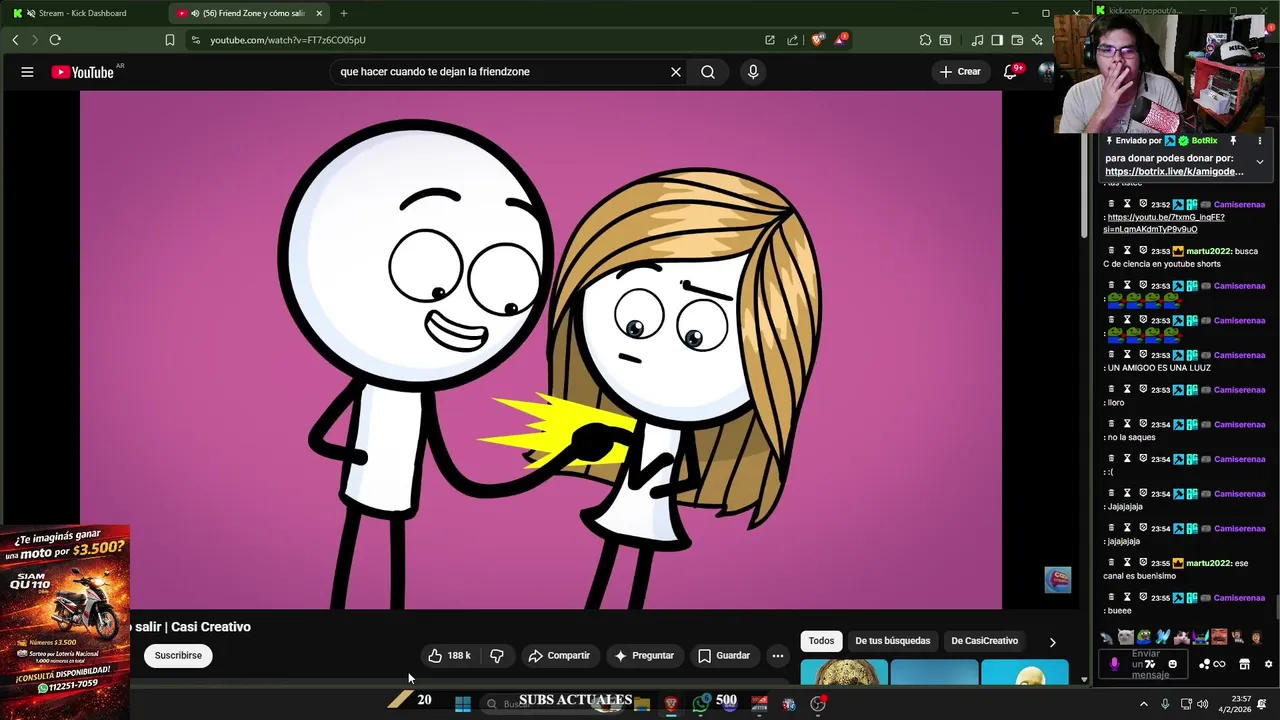Screen dimensions: 1280x720
Task: Open Brave Shields lion icon
Action: click(x=817, y=40)
